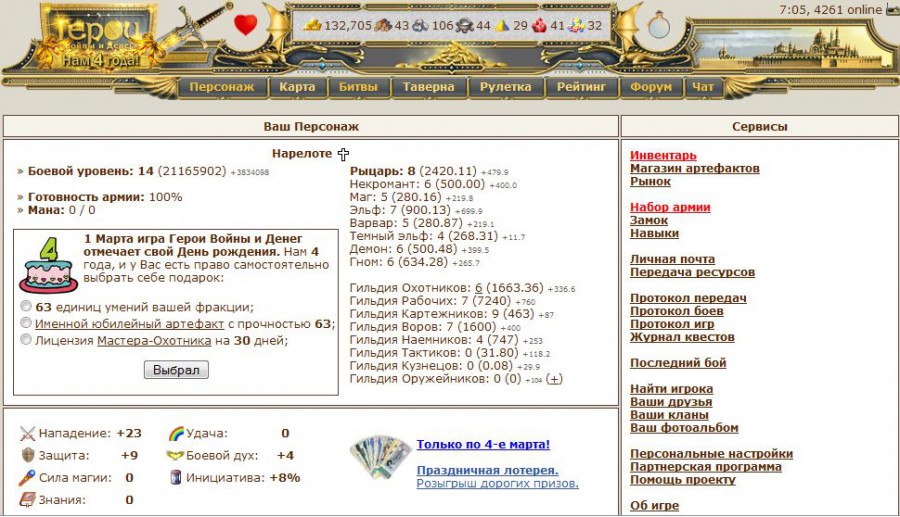The image size is (900, 517).
Task: Click the Только по 4-е марта link
Action: tap(483, 444)
